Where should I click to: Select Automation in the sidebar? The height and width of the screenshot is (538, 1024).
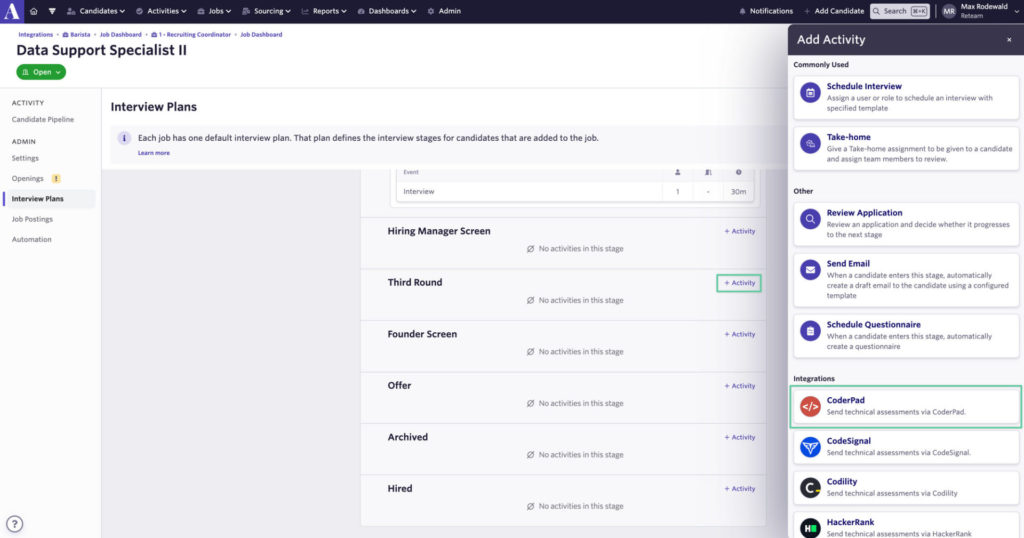pos(31,239)
